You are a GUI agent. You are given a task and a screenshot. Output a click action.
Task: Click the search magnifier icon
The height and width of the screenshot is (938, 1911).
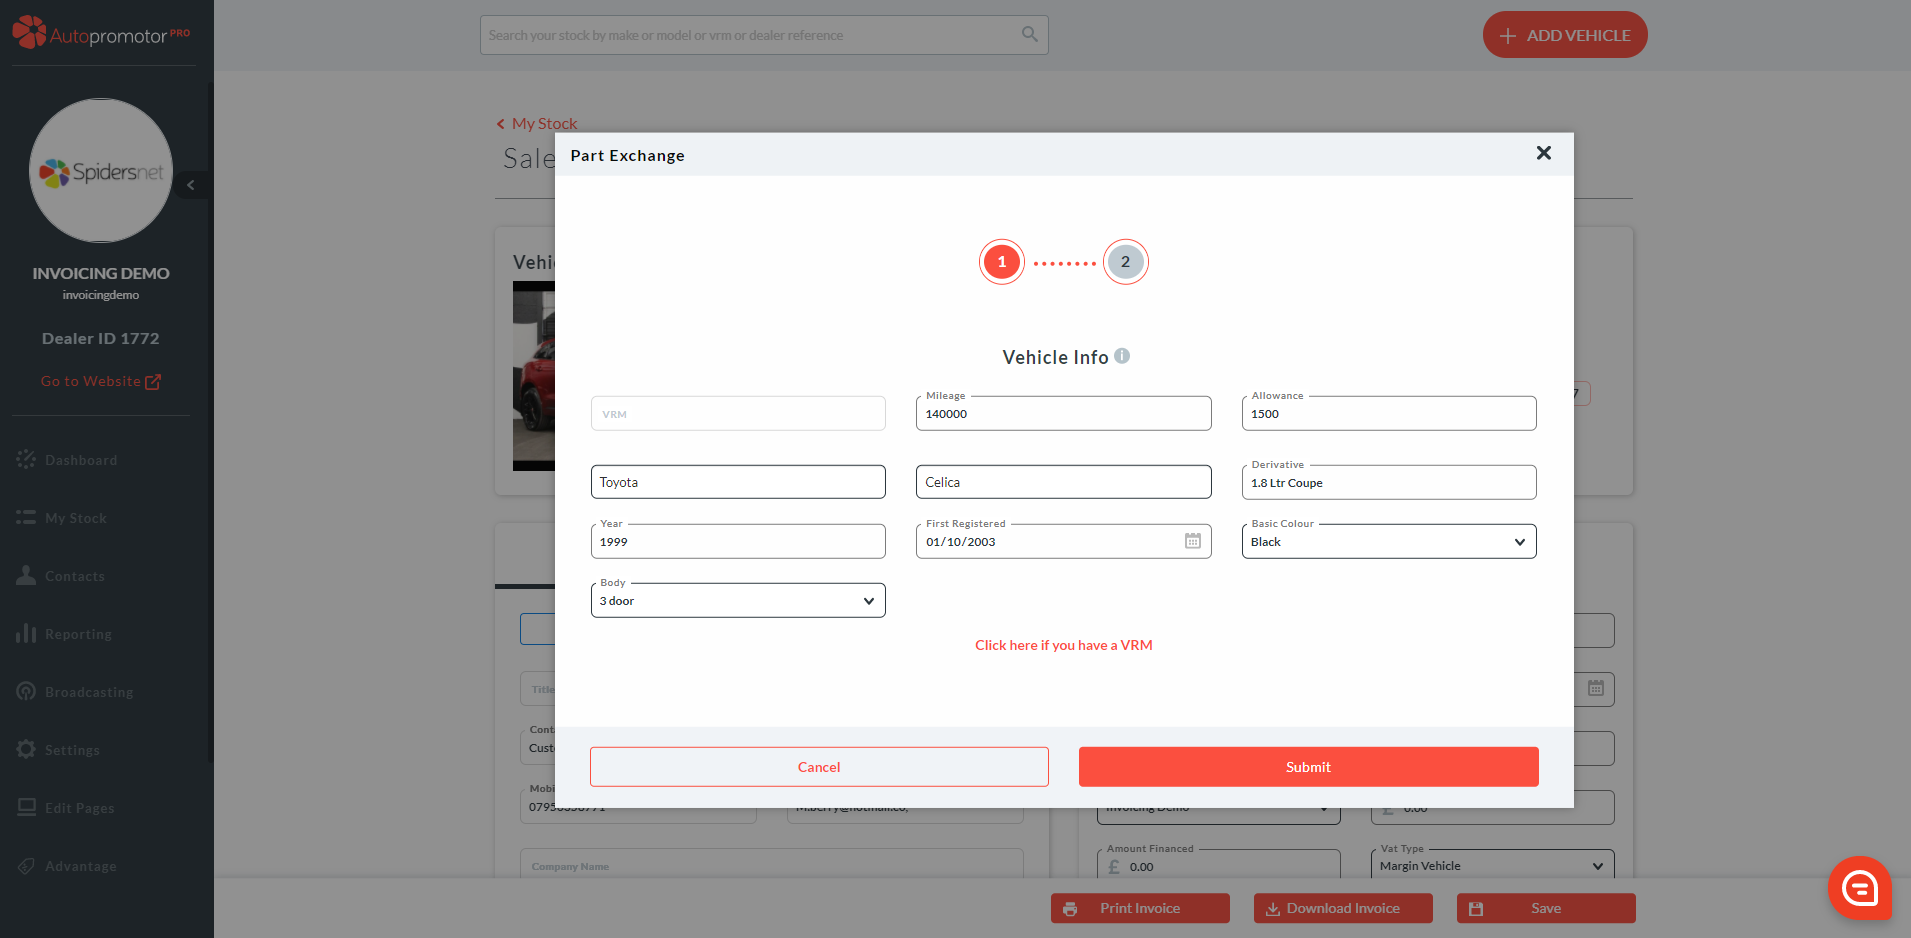click(1029, 35)
